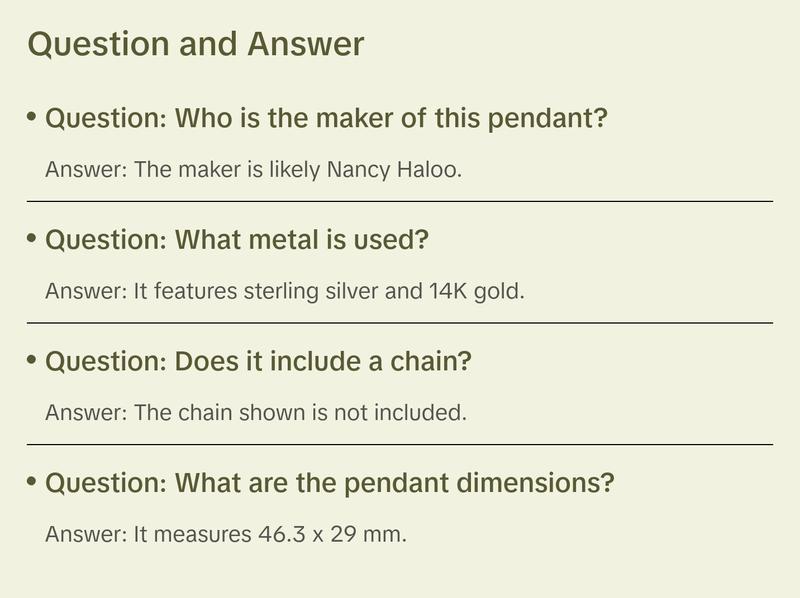Viewport: 800px width, 598px height.
Task: Click the Question and Answer heading
Action: tap(196, 44)
